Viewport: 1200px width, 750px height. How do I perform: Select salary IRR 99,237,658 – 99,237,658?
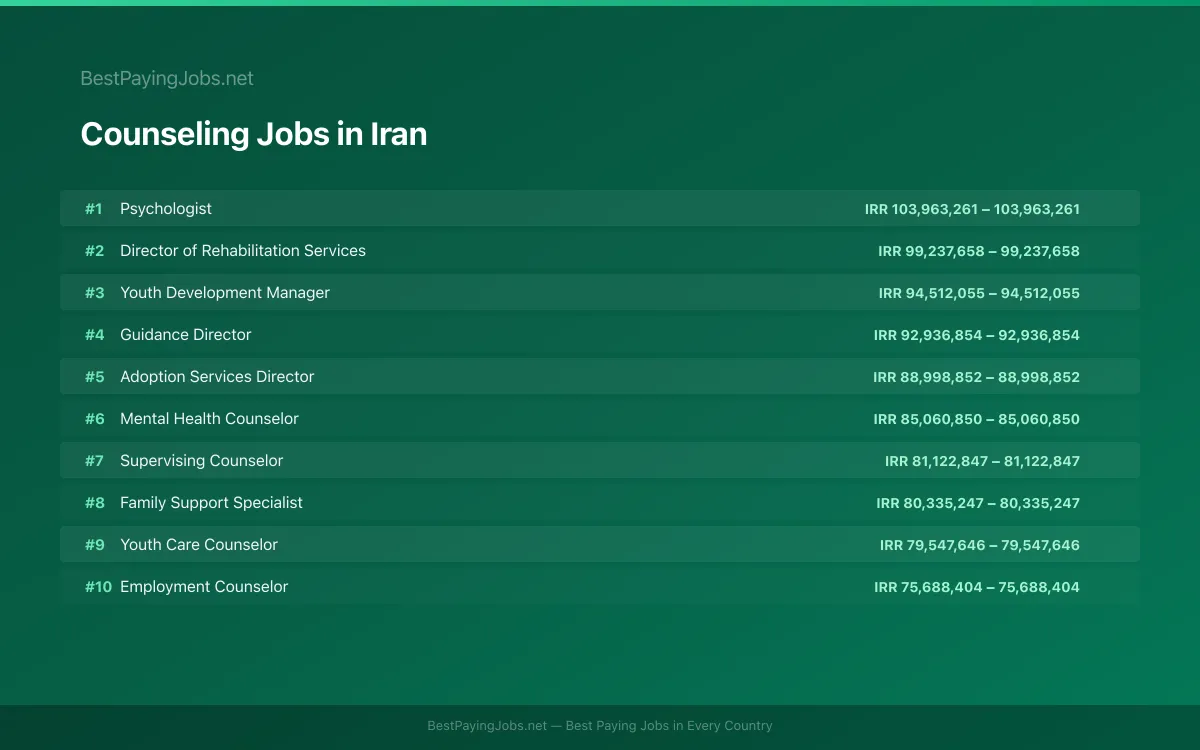click(979, 251)
